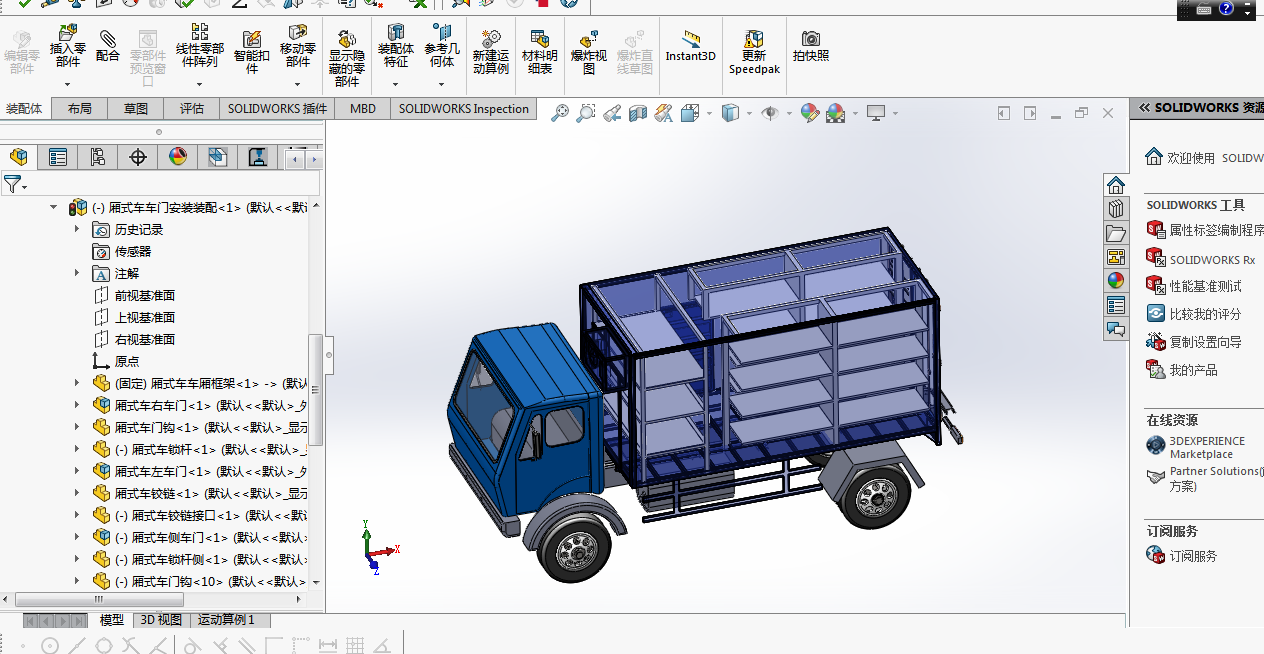Switch to the 评估 tab

[x=192, y=109]
